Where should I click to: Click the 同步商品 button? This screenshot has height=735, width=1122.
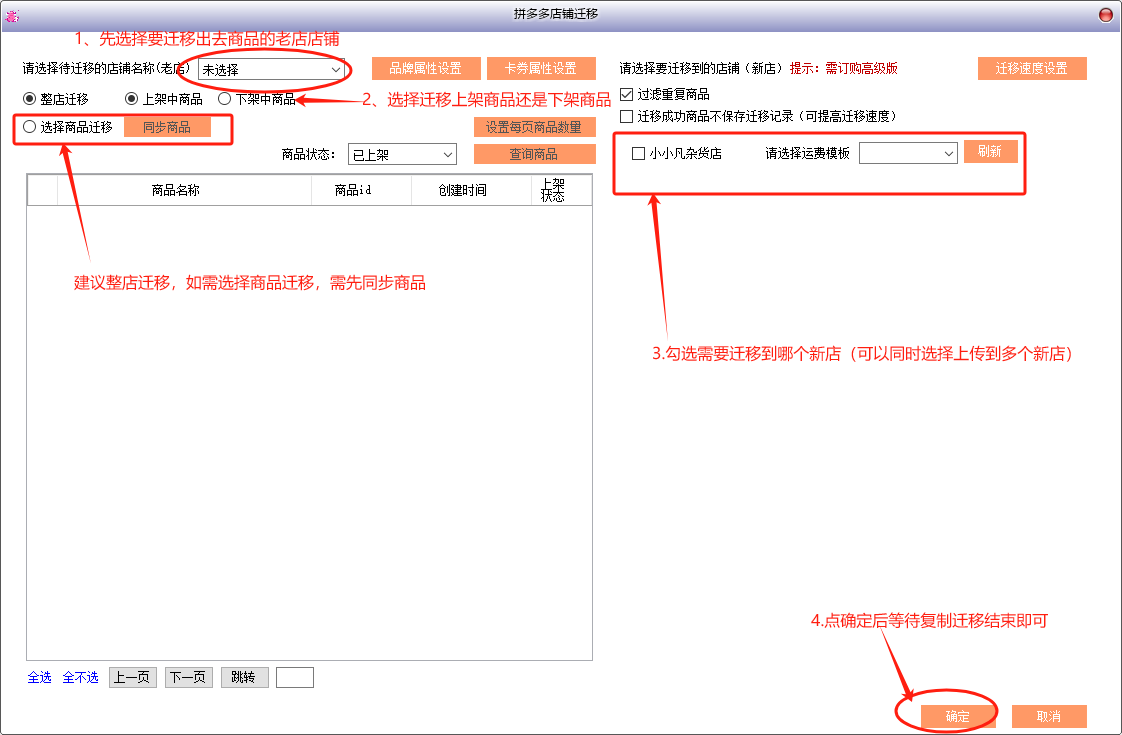pyautogui.click(x=167, y=127)
